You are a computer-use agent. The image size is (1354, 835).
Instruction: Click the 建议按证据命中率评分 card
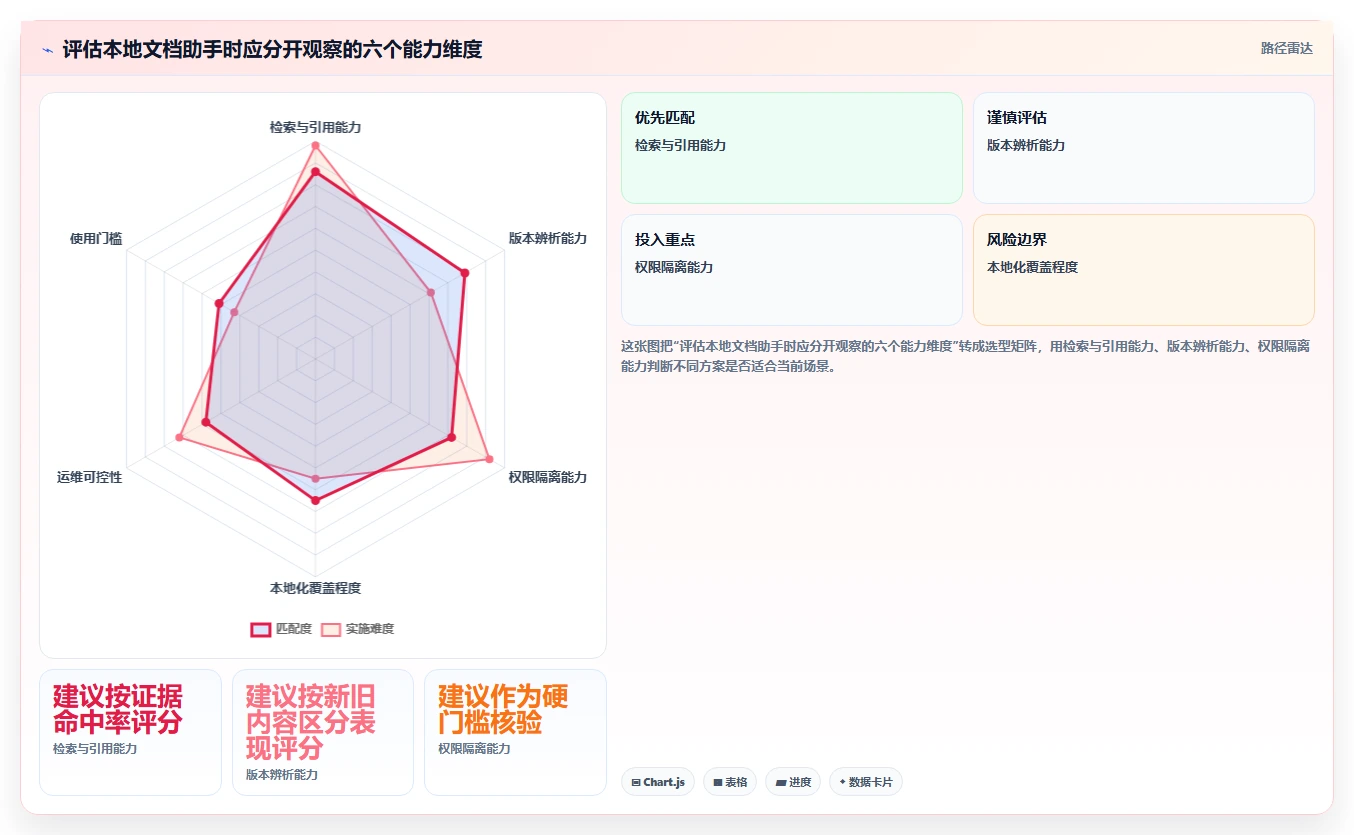point(130,732)
